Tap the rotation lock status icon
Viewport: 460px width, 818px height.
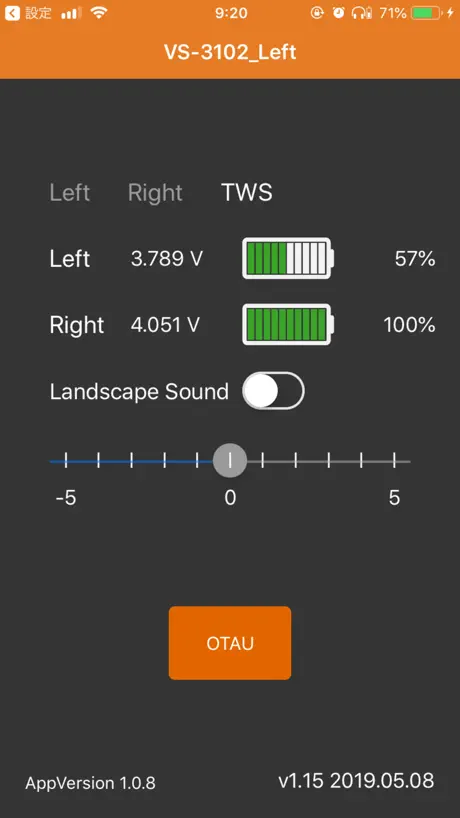[x=317, y=14]
